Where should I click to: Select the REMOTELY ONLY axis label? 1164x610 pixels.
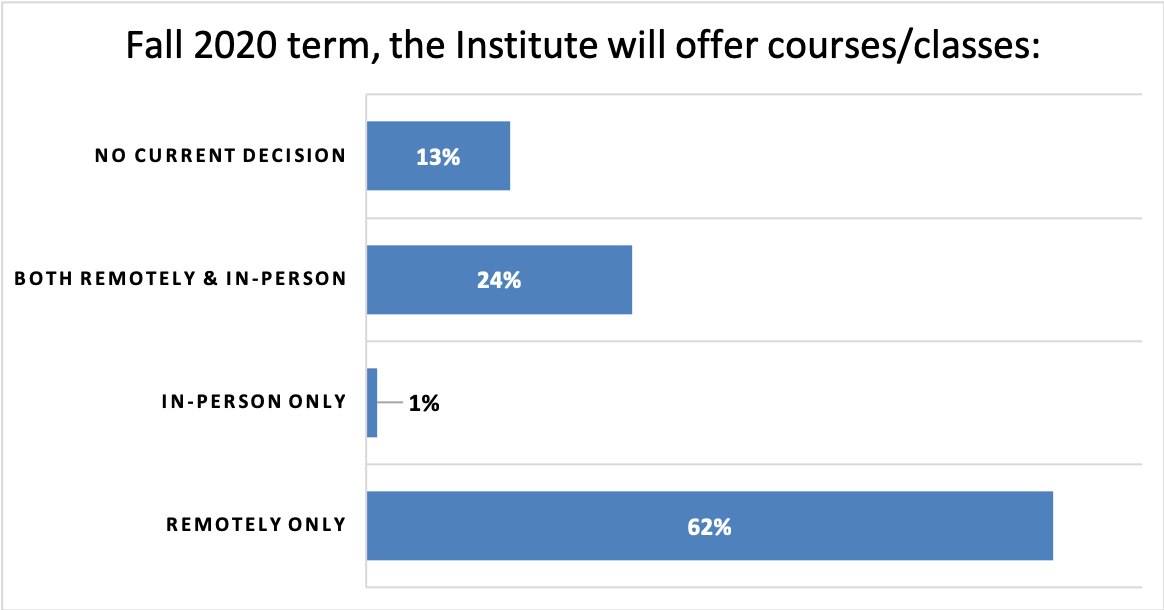[x=256, y=525]
